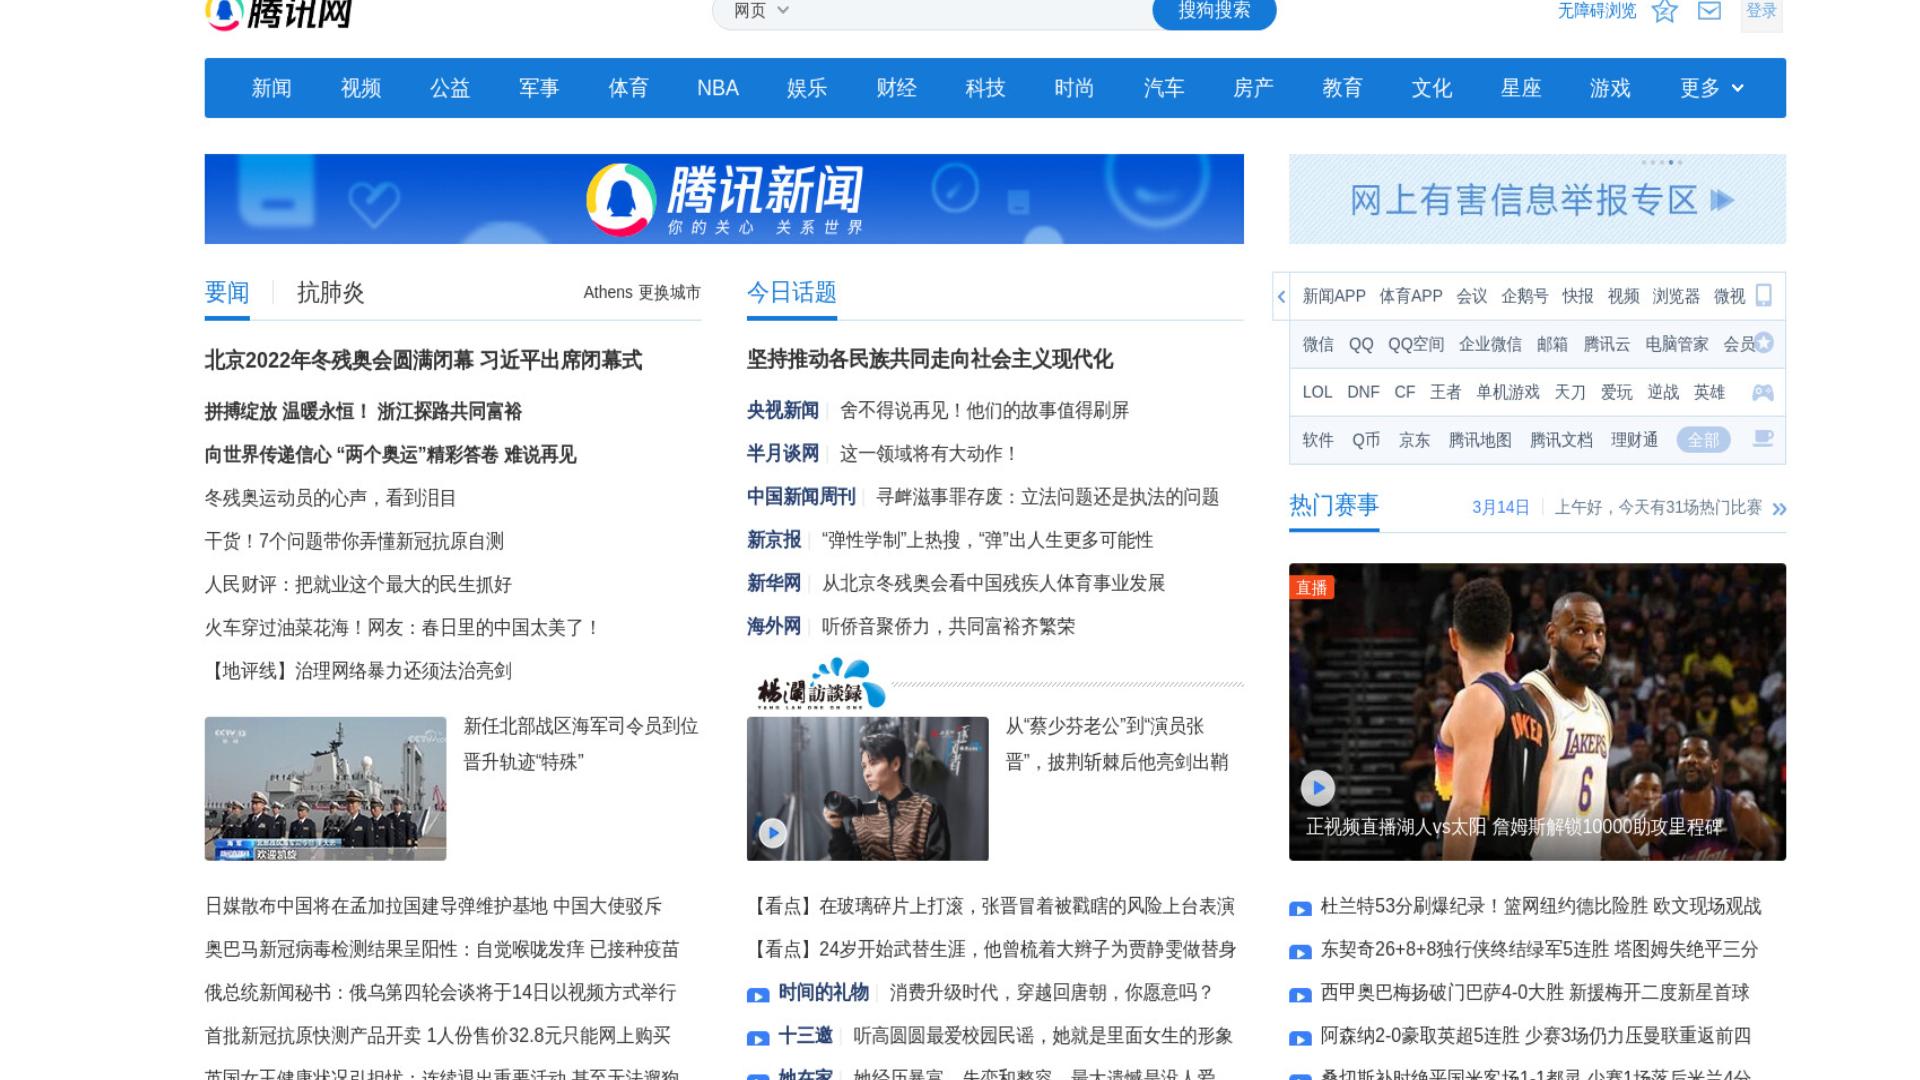Open the 今日话题 section heading
Viewport: 1920px width, 1080px height.
792,292
